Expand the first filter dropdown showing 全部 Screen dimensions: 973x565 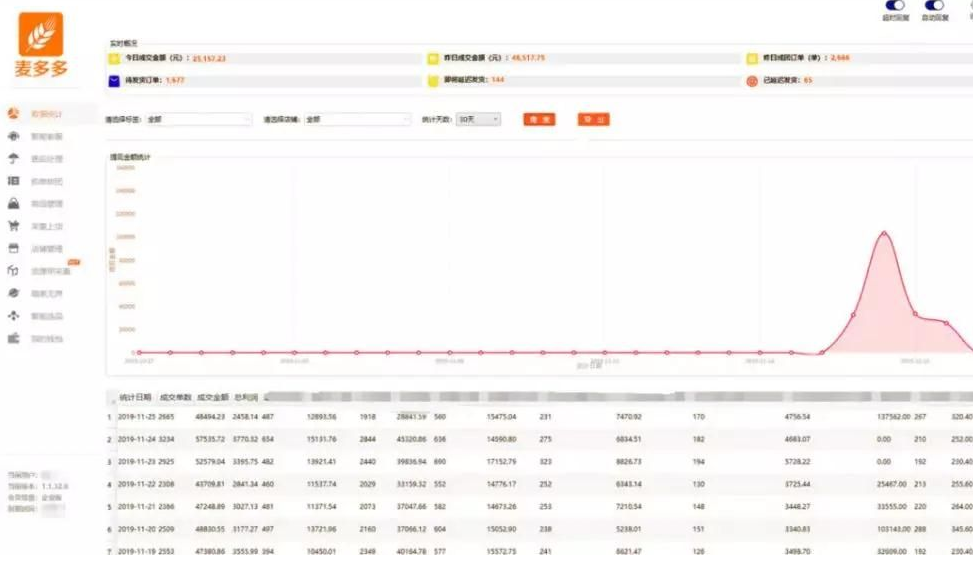198,119
